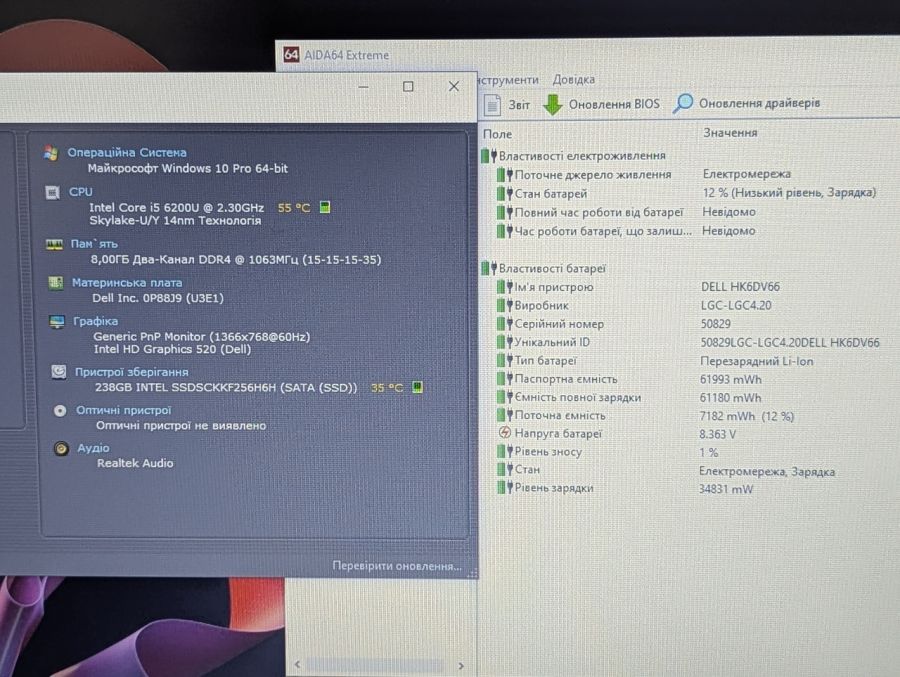This screenshot has height=677, width=900.
Task: Select the Властивості батареї group row
Action: click(544, 268)
